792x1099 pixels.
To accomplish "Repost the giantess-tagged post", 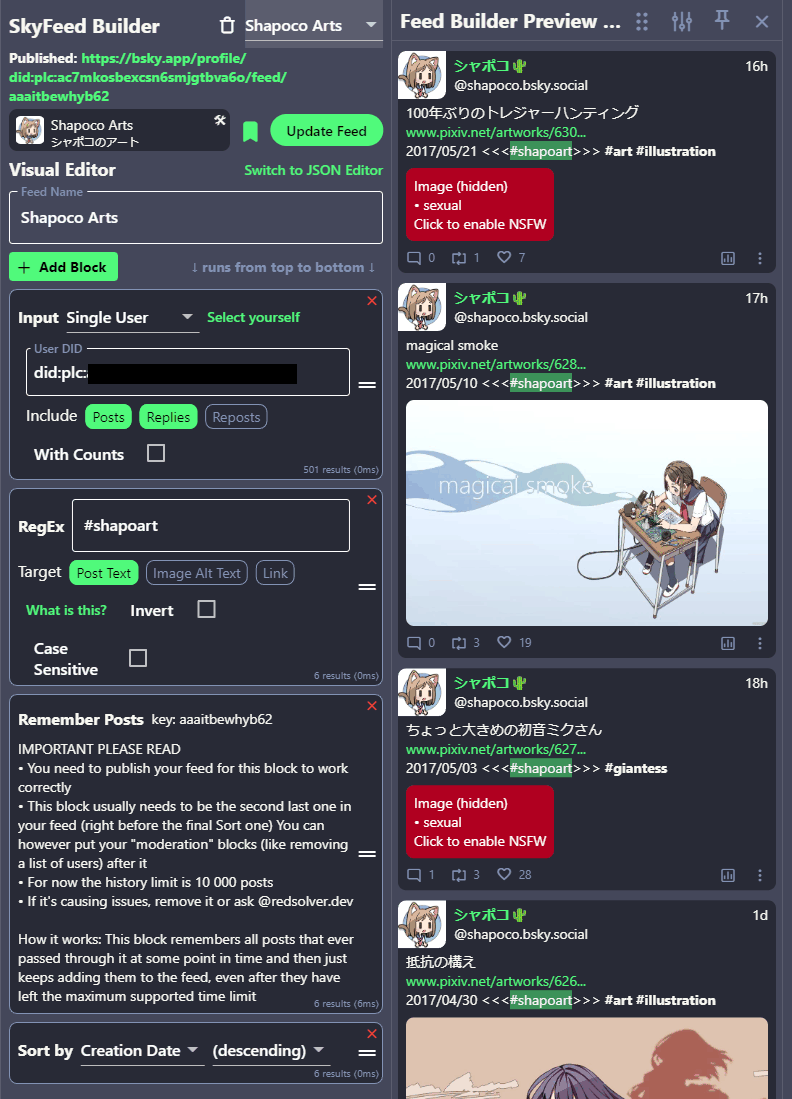I will [459, 875].
